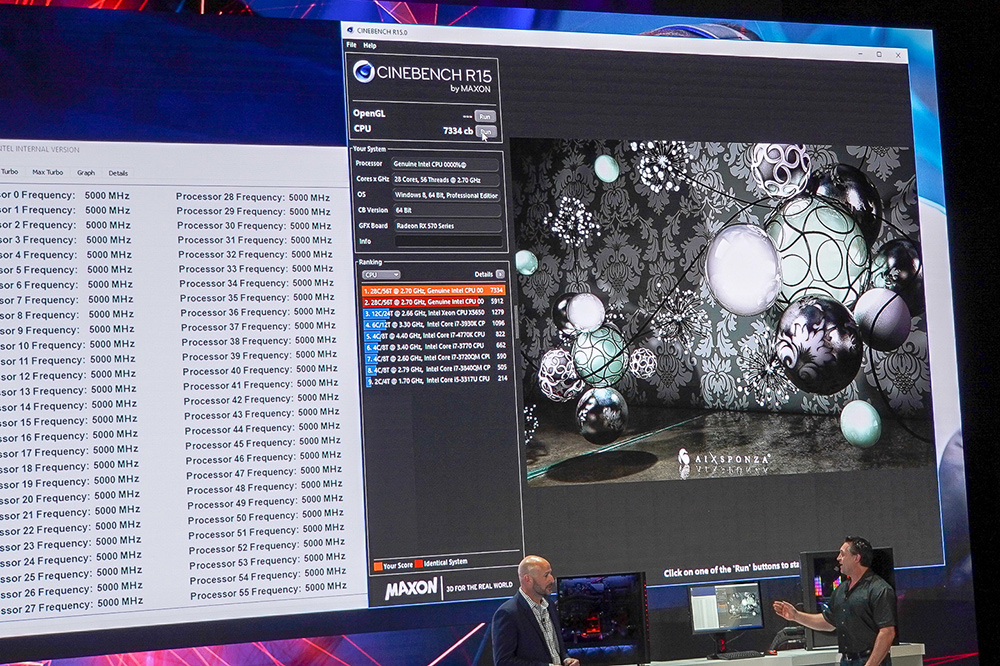Click the Processor 27 Frequency row

[x=71, y=605]
